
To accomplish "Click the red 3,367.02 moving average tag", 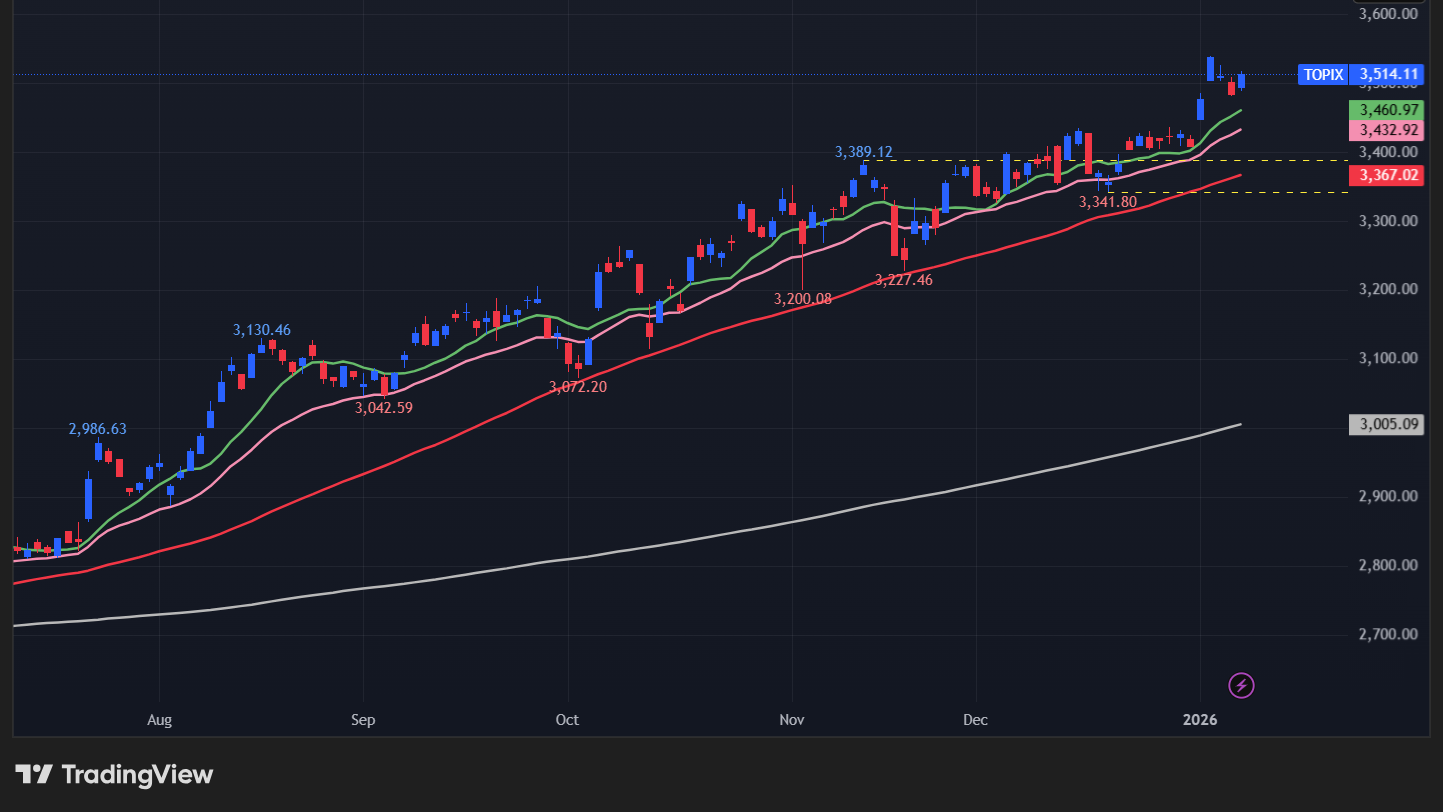I will (1385, 175).
